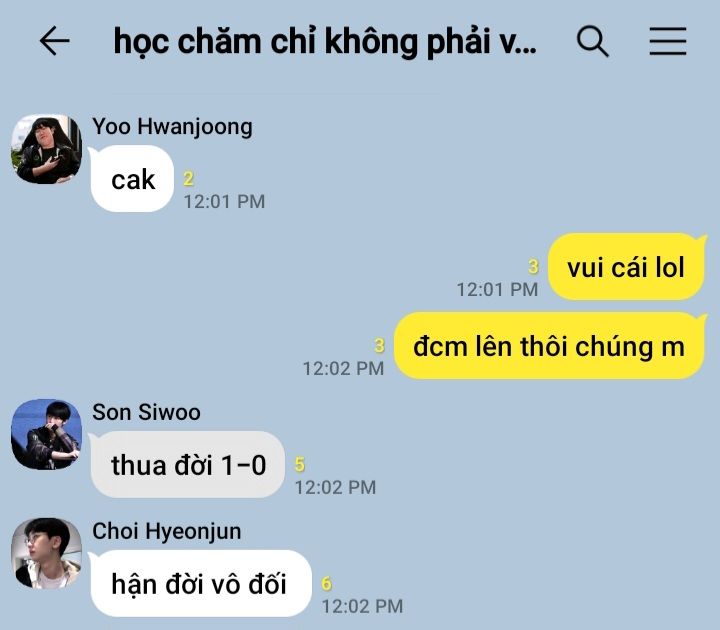Select the 'thua đời 1-0' message bubble

pyautogui.click(x=187, y=465)
